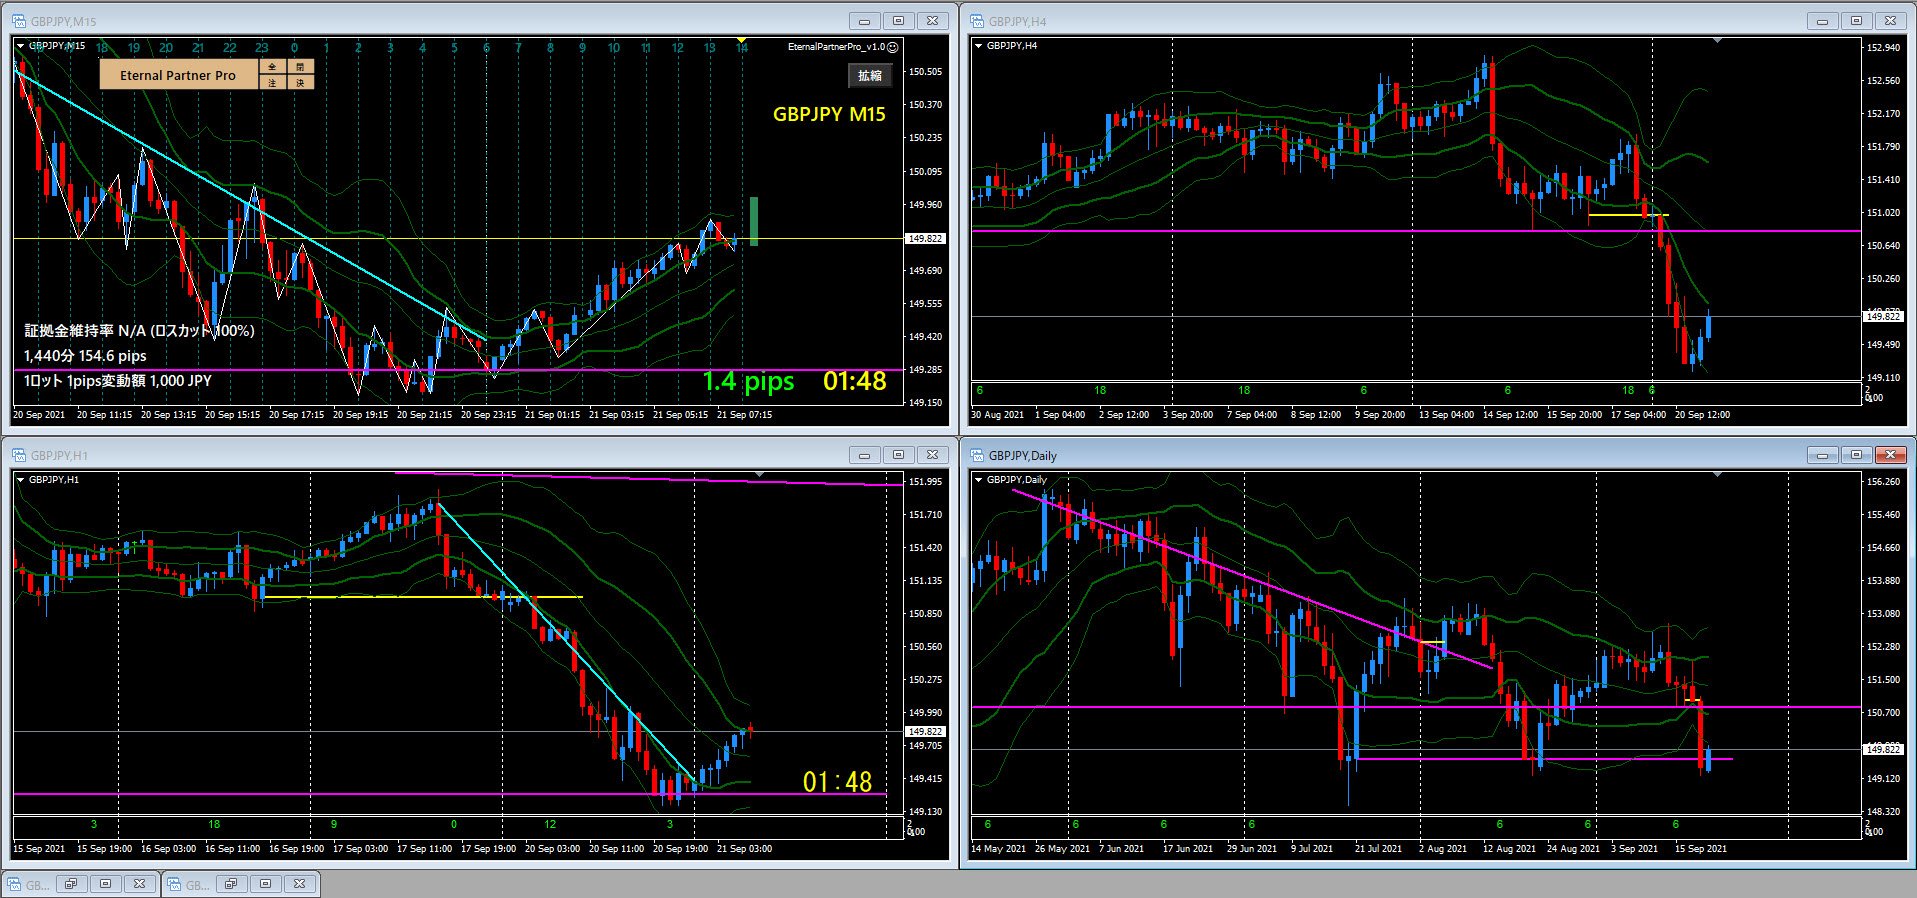Click the Eternal Partner Pro title panel
This screenshot has height=898, width=1917.
(178, 75)
